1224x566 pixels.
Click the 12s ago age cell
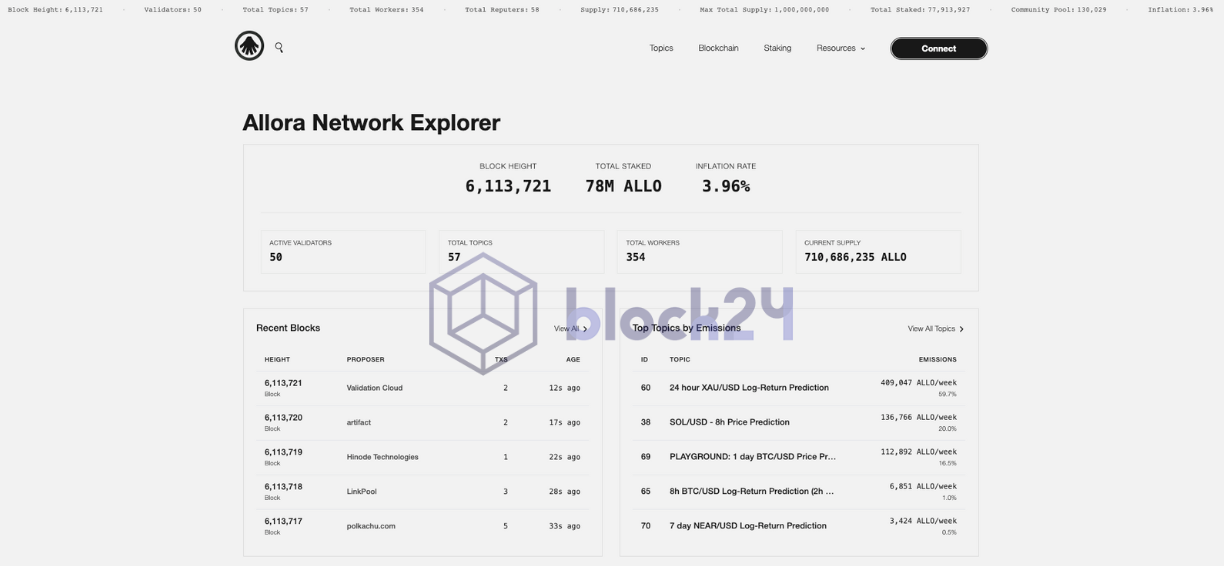pyautogui.click(x=564, y=388)
